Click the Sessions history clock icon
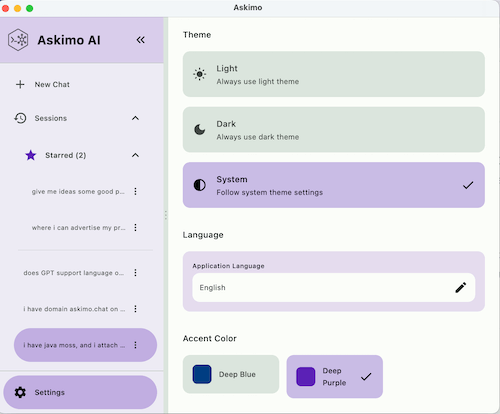 (x=20, y=118)
